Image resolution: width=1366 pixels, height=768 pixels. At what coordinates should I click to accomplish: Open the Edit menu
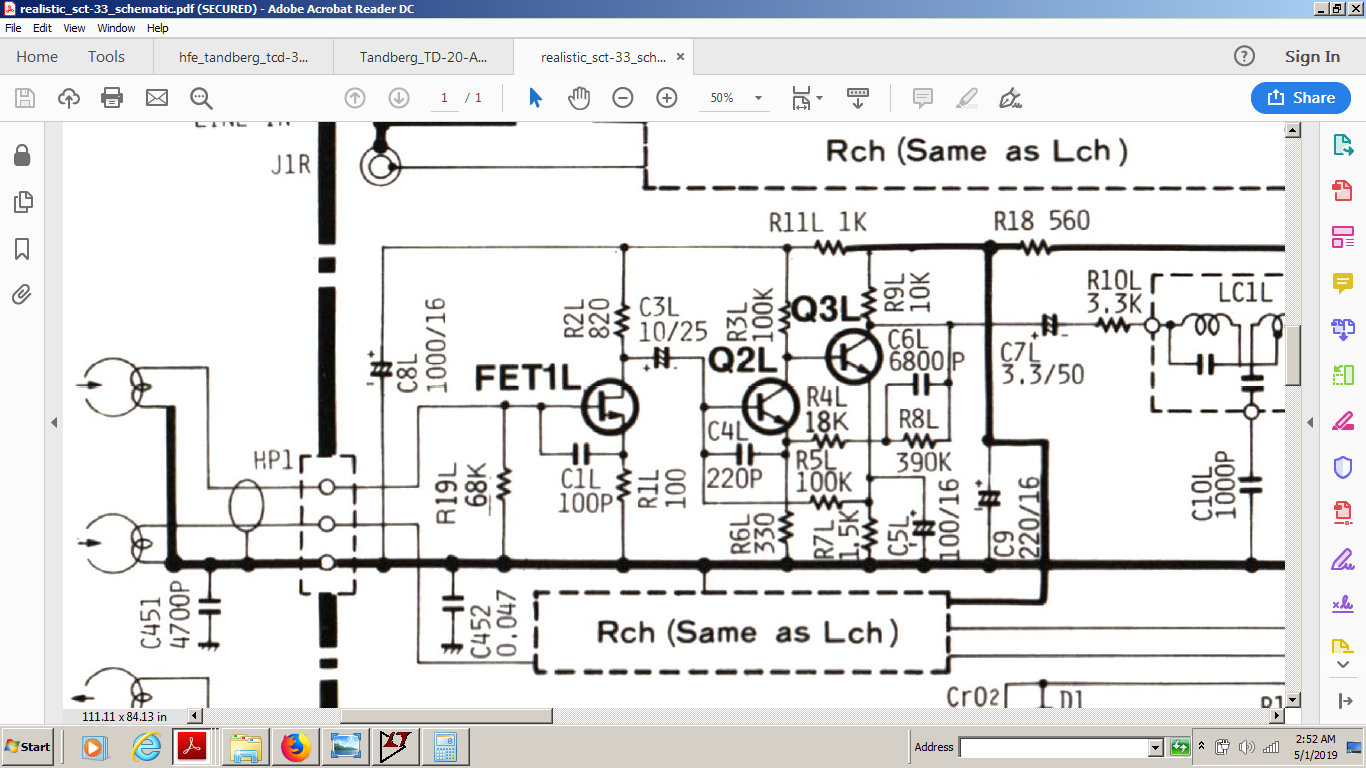(x=42, y=28)
